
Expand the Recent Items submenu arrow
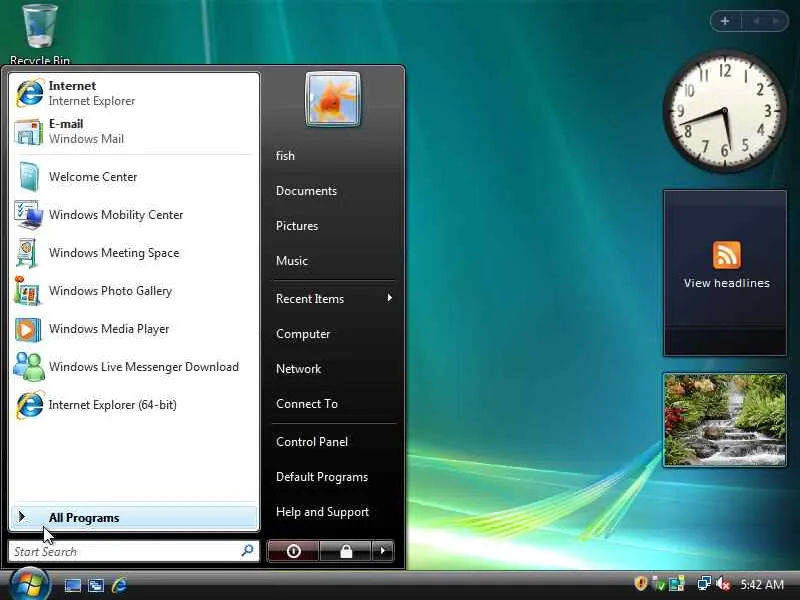point(389,297)
